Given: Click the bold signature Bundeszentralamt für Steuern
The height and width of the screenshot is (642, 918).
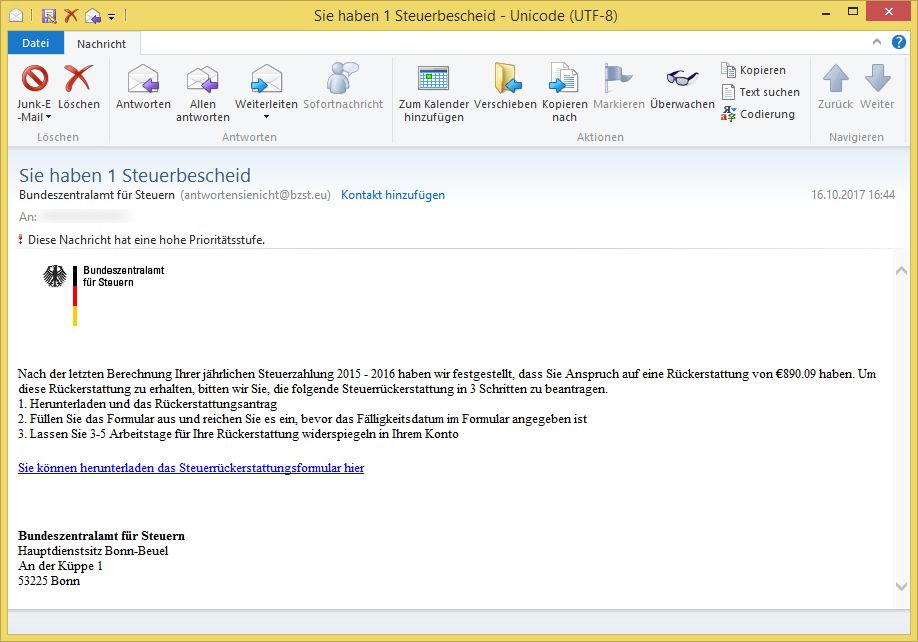Looking at the screenshot, I should click(101, 535).
